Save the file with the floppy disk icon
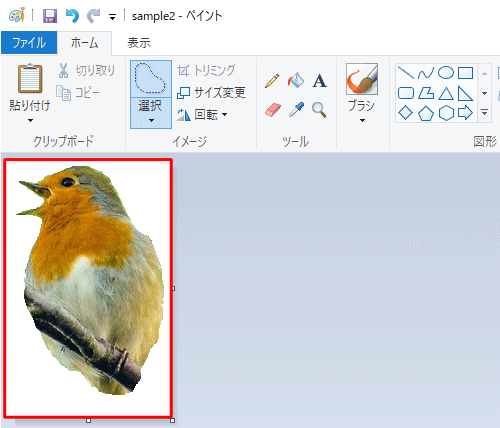 pyautogui.click(x=50, y=16)
